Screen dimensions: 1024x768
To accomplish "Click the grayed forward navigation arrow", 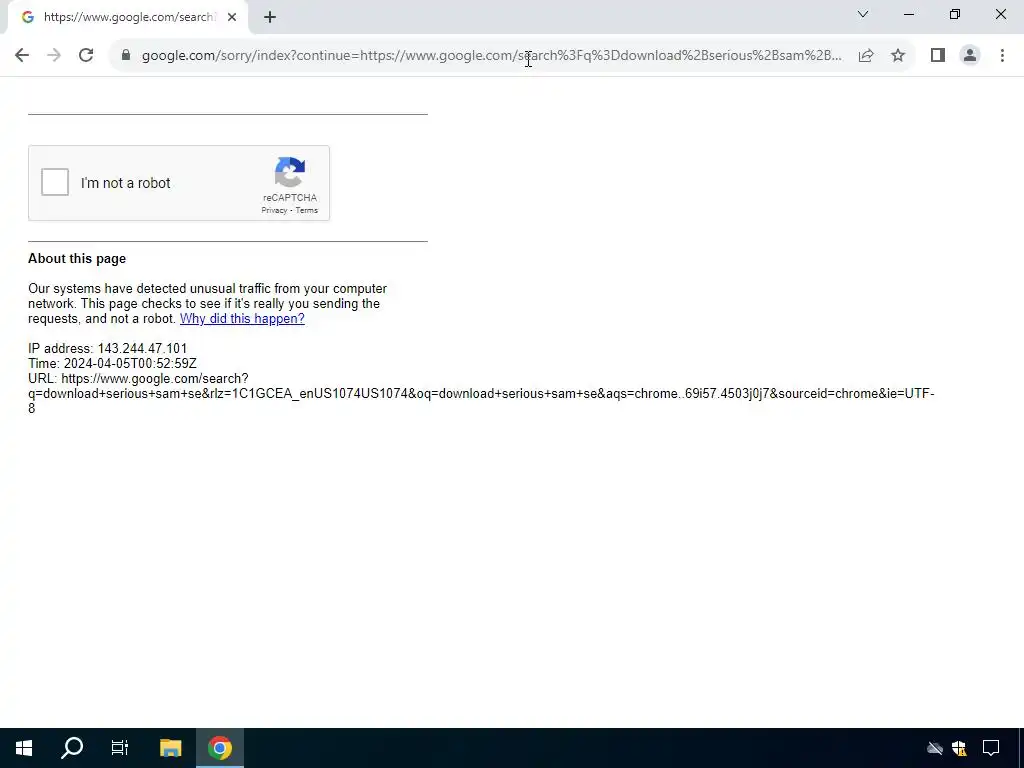I will (x=54, y=56).
